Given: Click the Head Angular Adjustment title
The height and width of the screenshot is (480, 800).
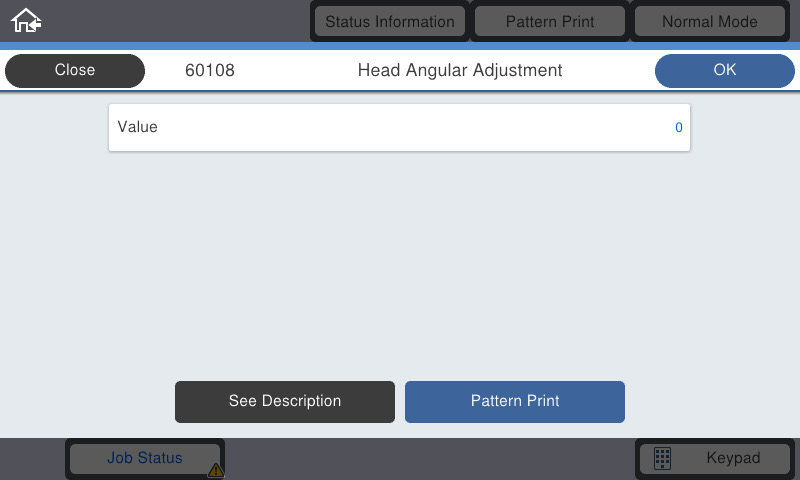Looking at the screenshot, I should pos(460,70).
